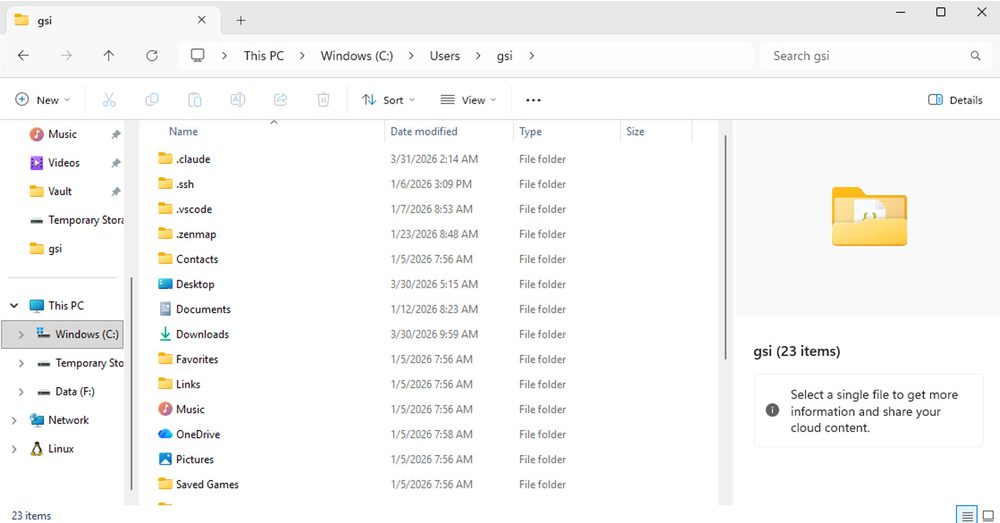This screenshot has width=1000, height=523.
Task: Click the New button
Action: pyautogui.click(x=43, y=100)
